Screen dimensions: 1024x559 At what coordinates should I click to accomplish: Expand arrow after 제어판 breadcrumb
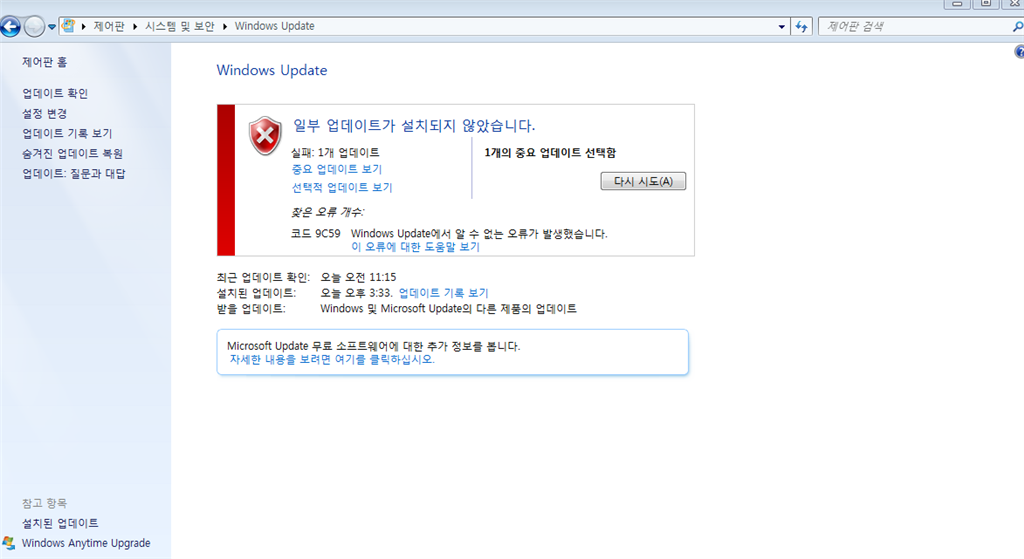(x=135, y=26)
